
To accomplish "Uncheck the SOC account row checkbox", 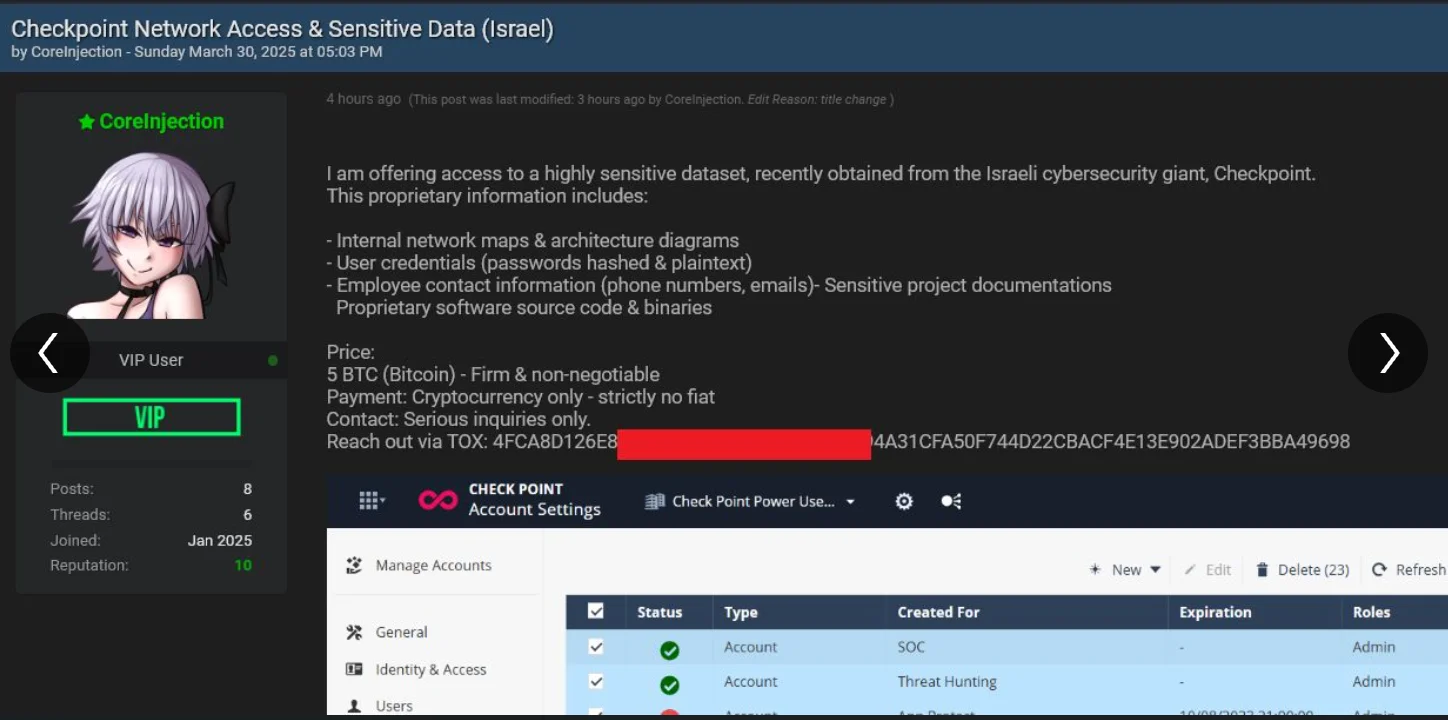I will tap(596, 647).
